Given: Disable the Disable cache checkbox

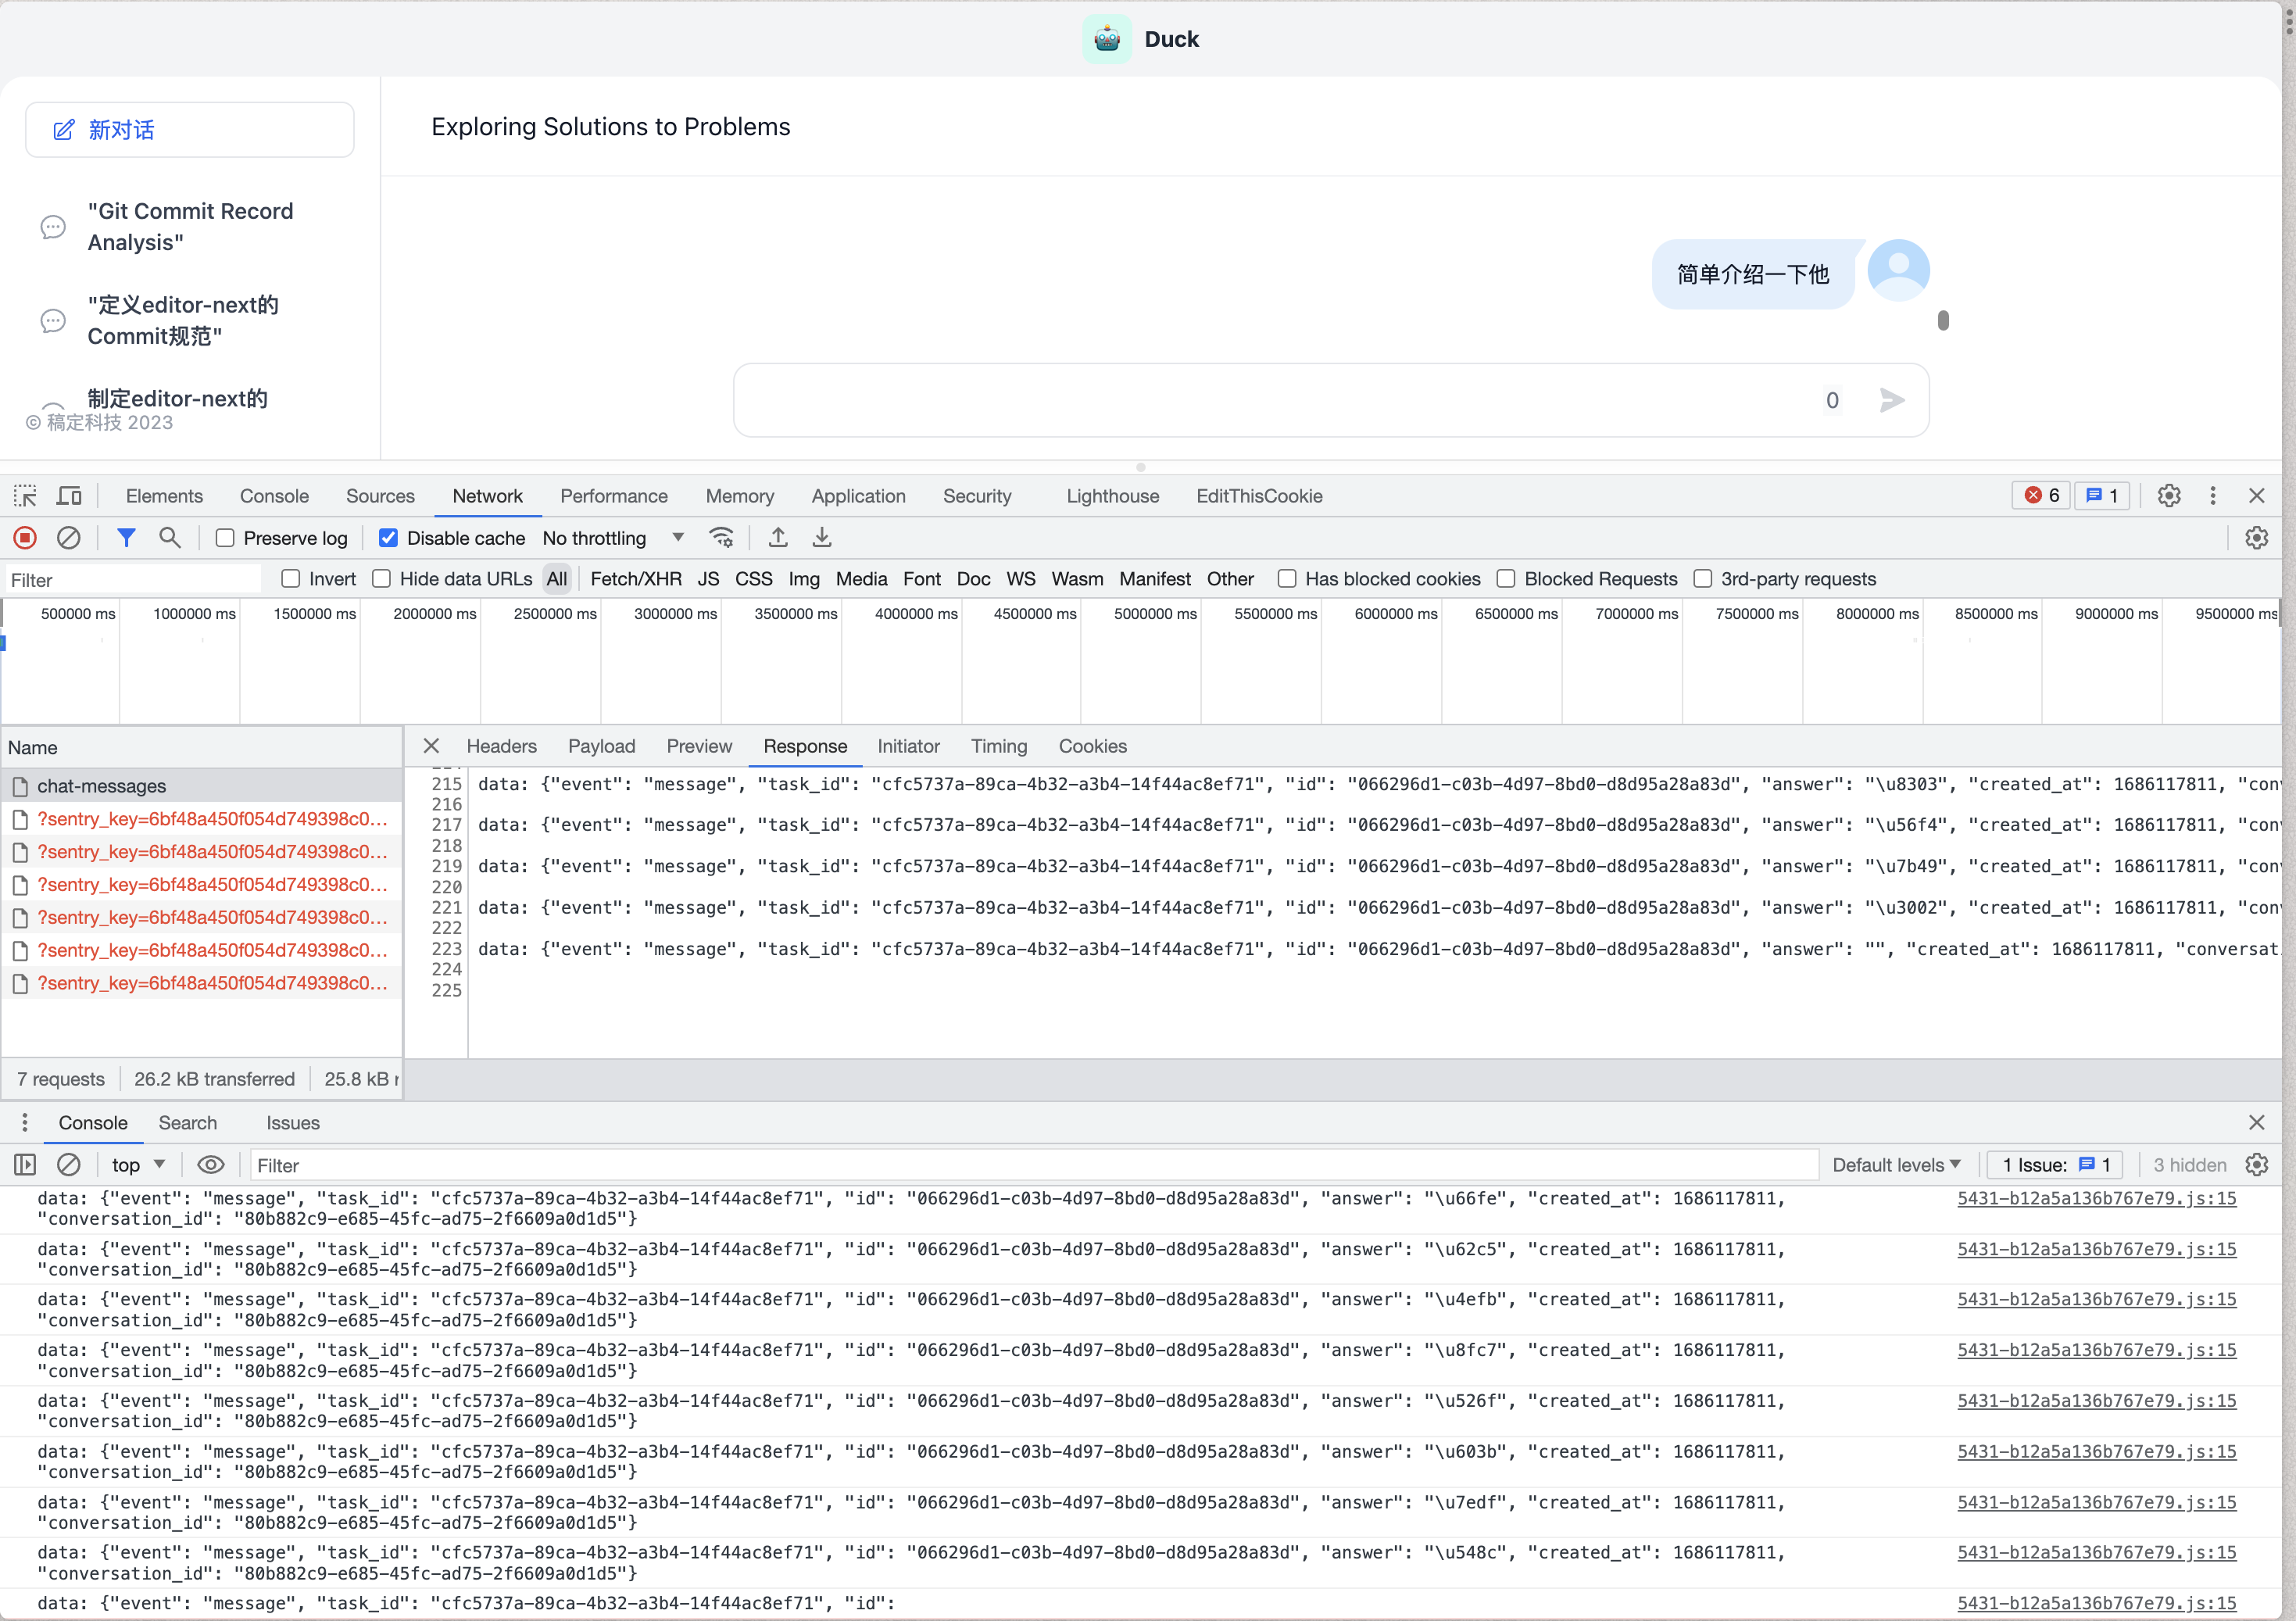Looking at the screenshot, I should (388, 537).
